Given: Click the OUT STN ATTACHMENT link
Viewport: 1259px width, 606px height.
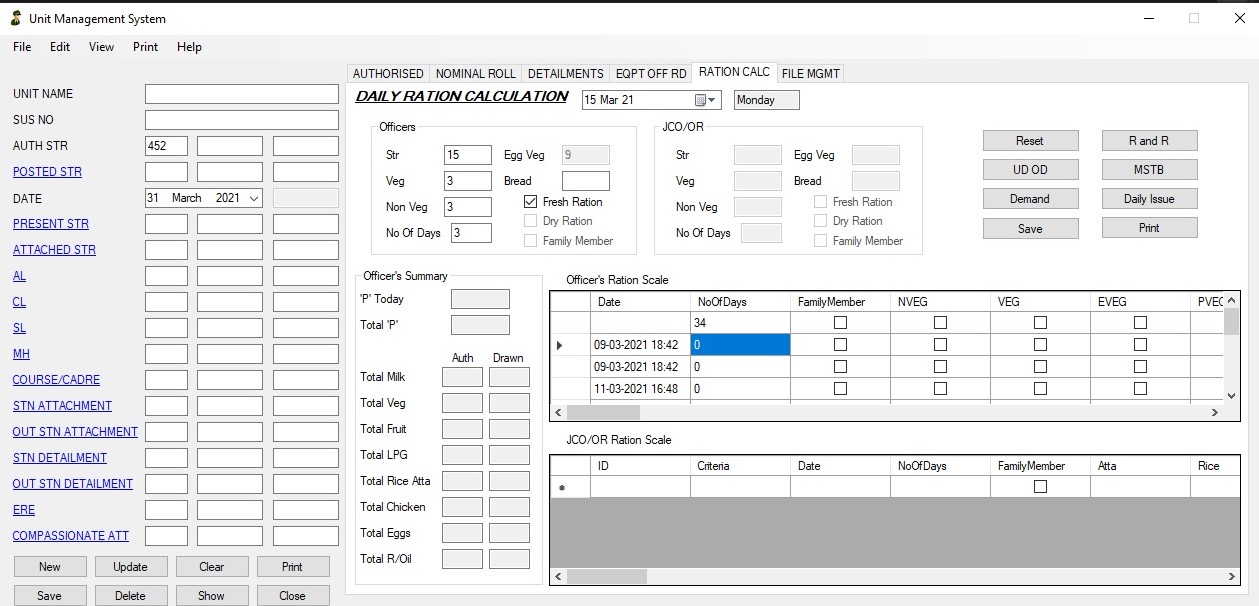Looking at the screenshot, I should coord(75,432).
